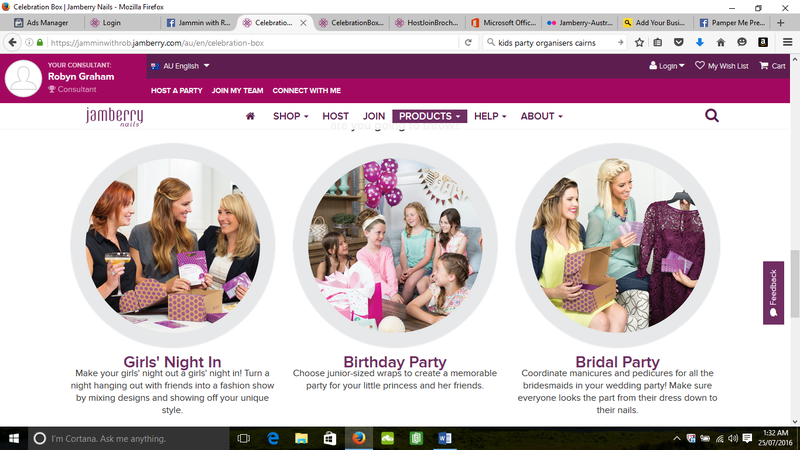The height and width of the screenshot is (450, 800).
Task: Open the Cart
Action: [x=772, y=66]
